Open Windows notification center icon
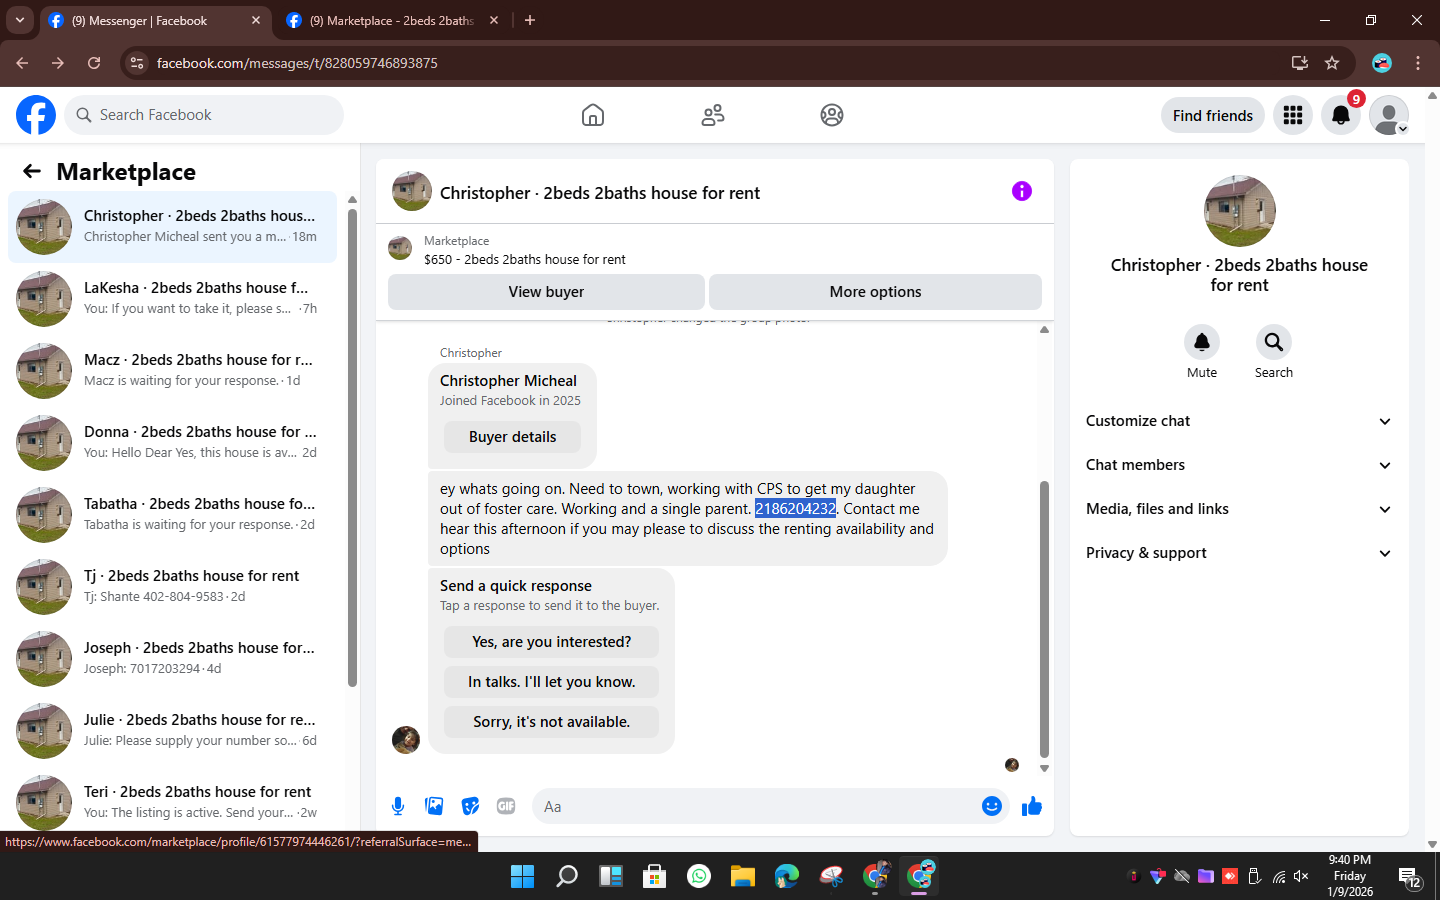1440x900 pixels. point(1410,877)
